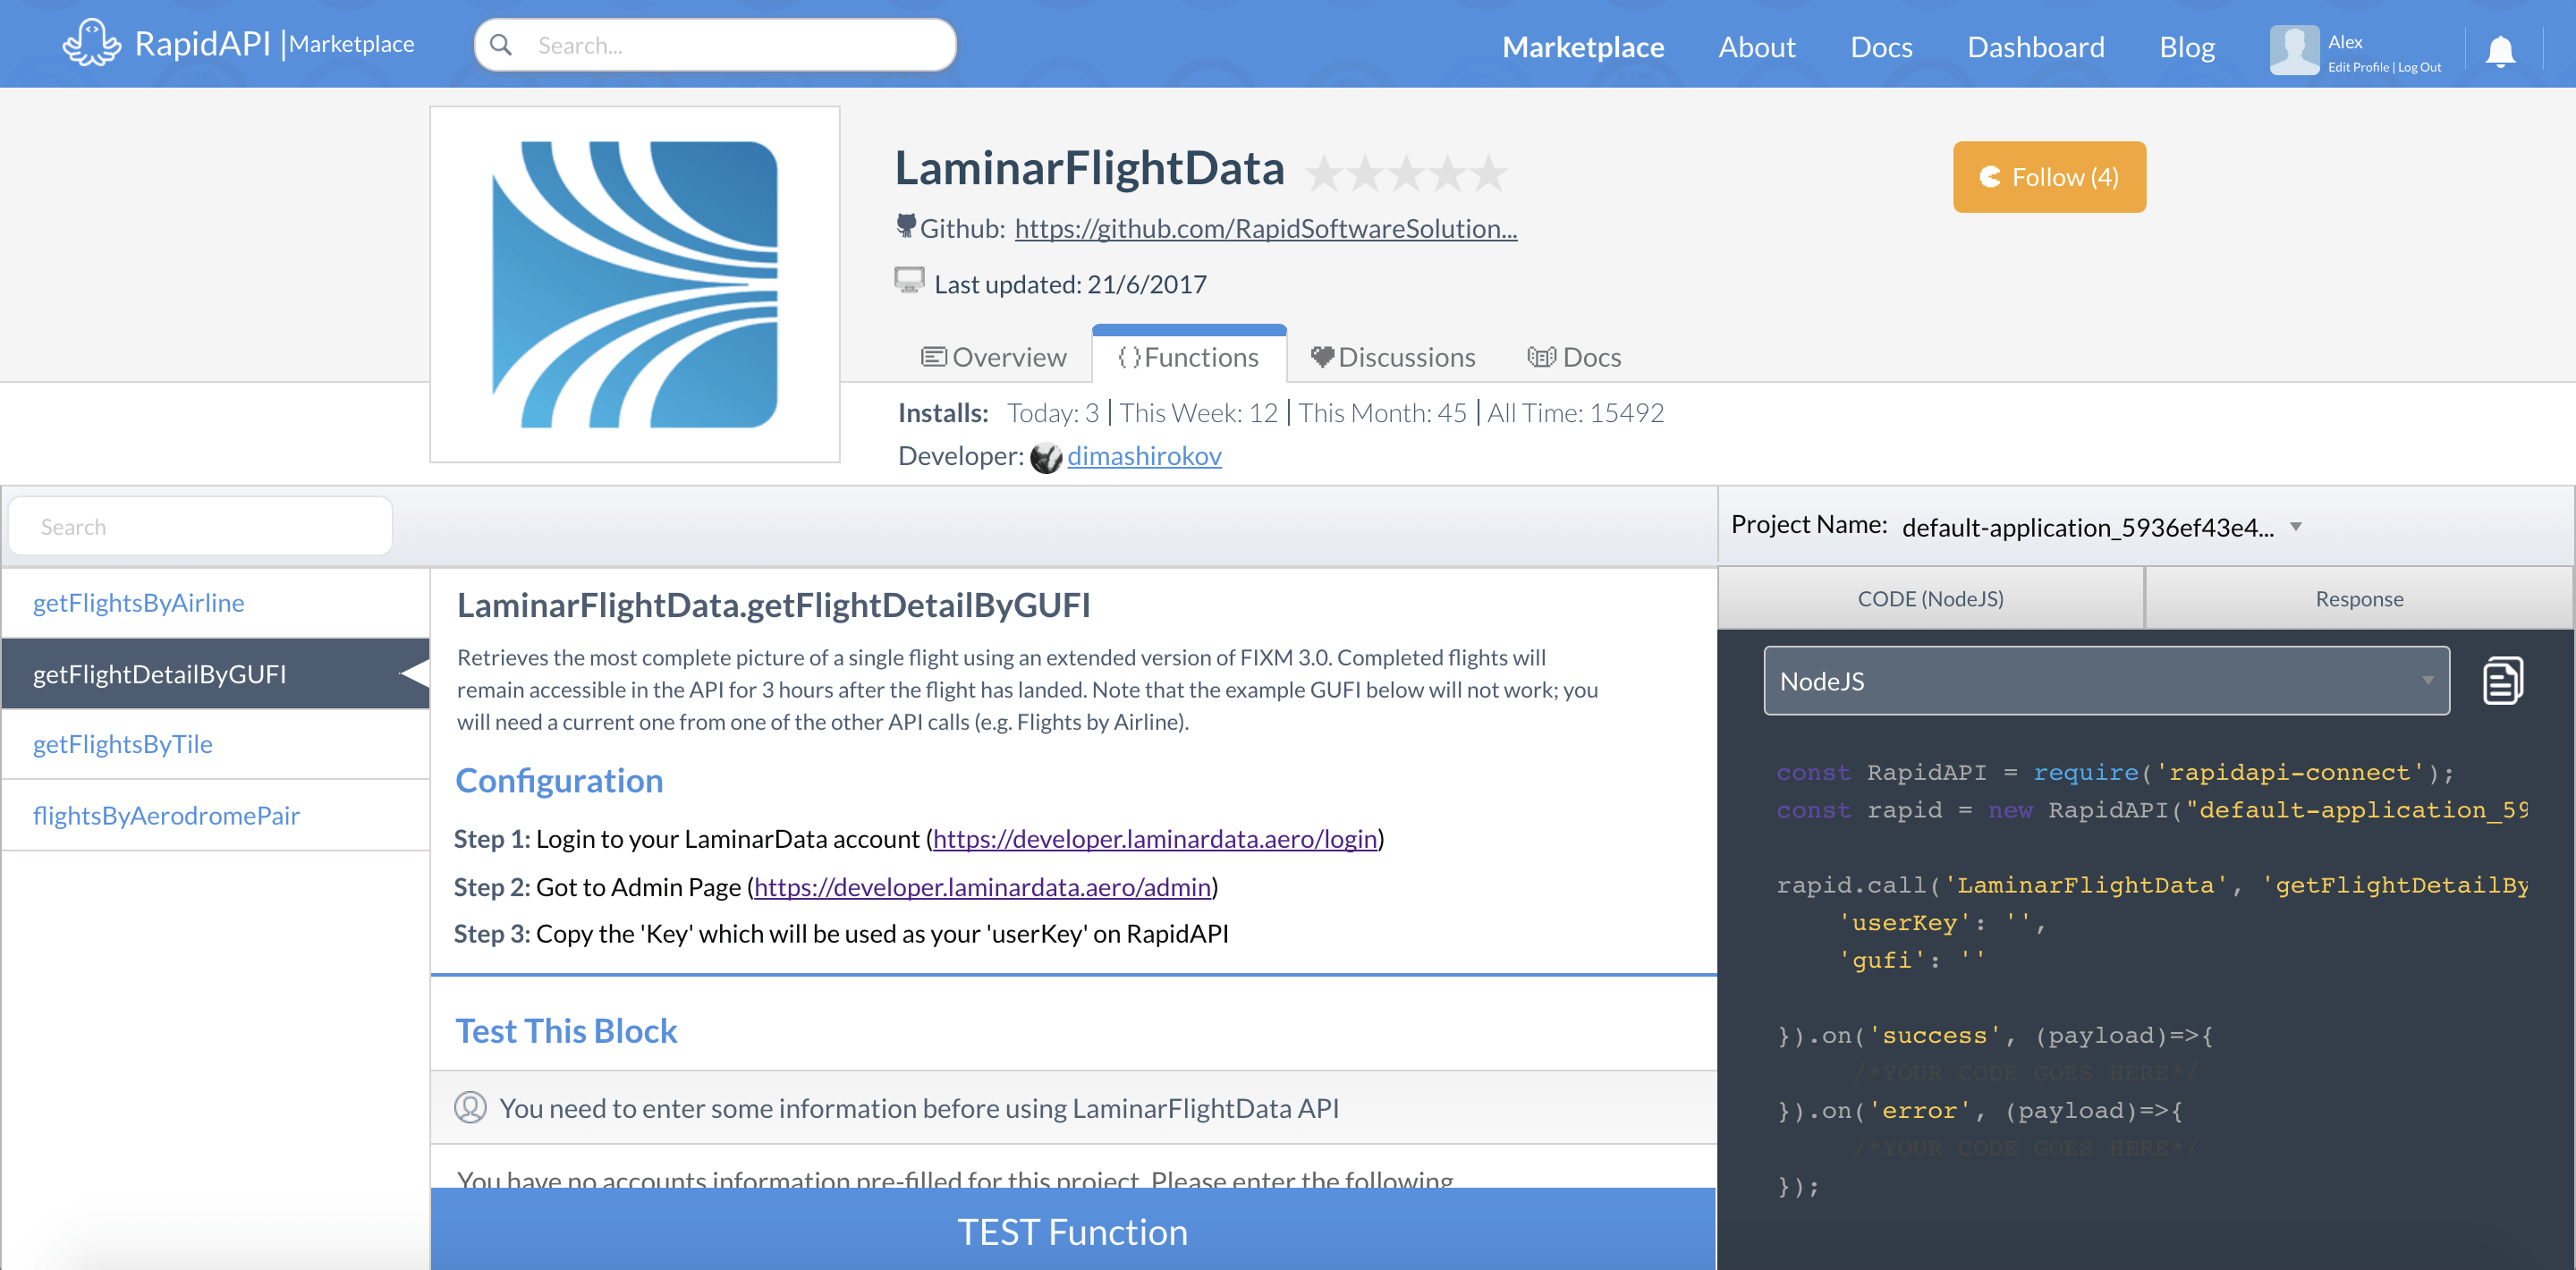Go to Marketplace in top navigation

coord(1583,47)
